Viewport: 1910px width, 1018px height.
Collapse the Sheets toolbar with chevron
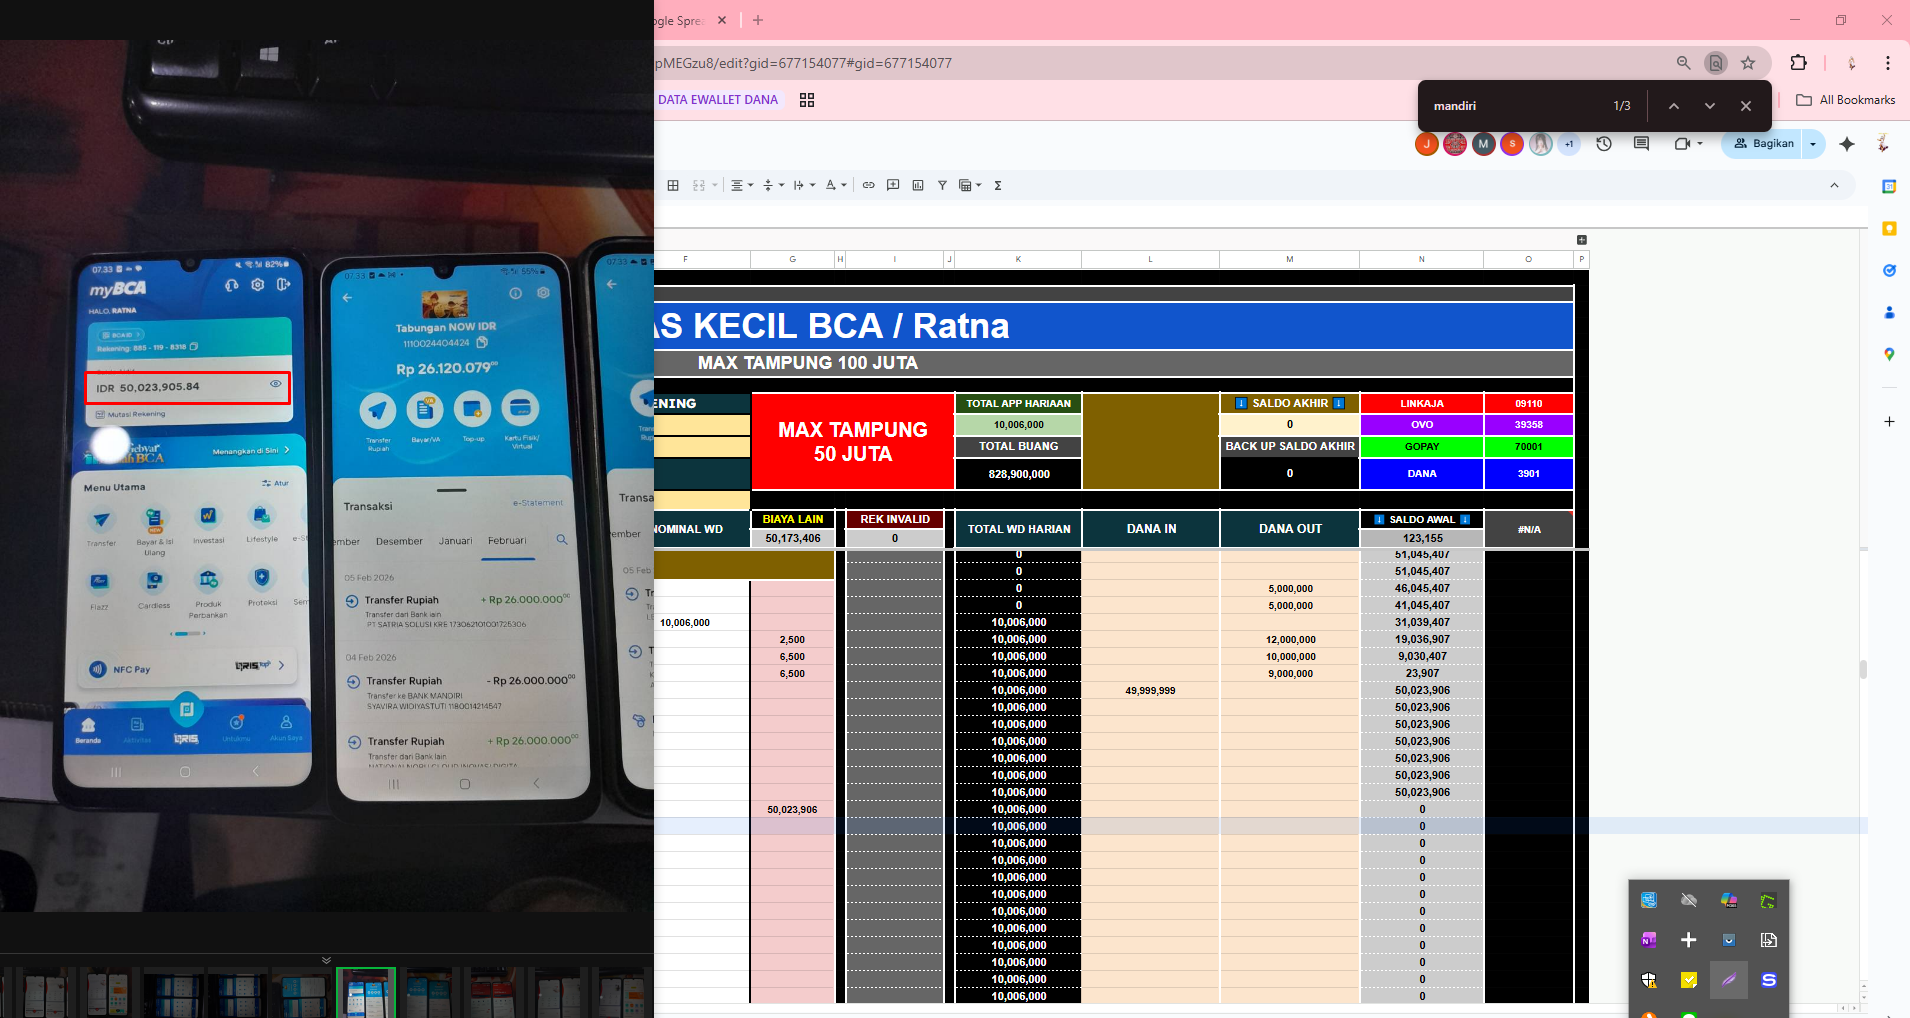(1834, 185)
